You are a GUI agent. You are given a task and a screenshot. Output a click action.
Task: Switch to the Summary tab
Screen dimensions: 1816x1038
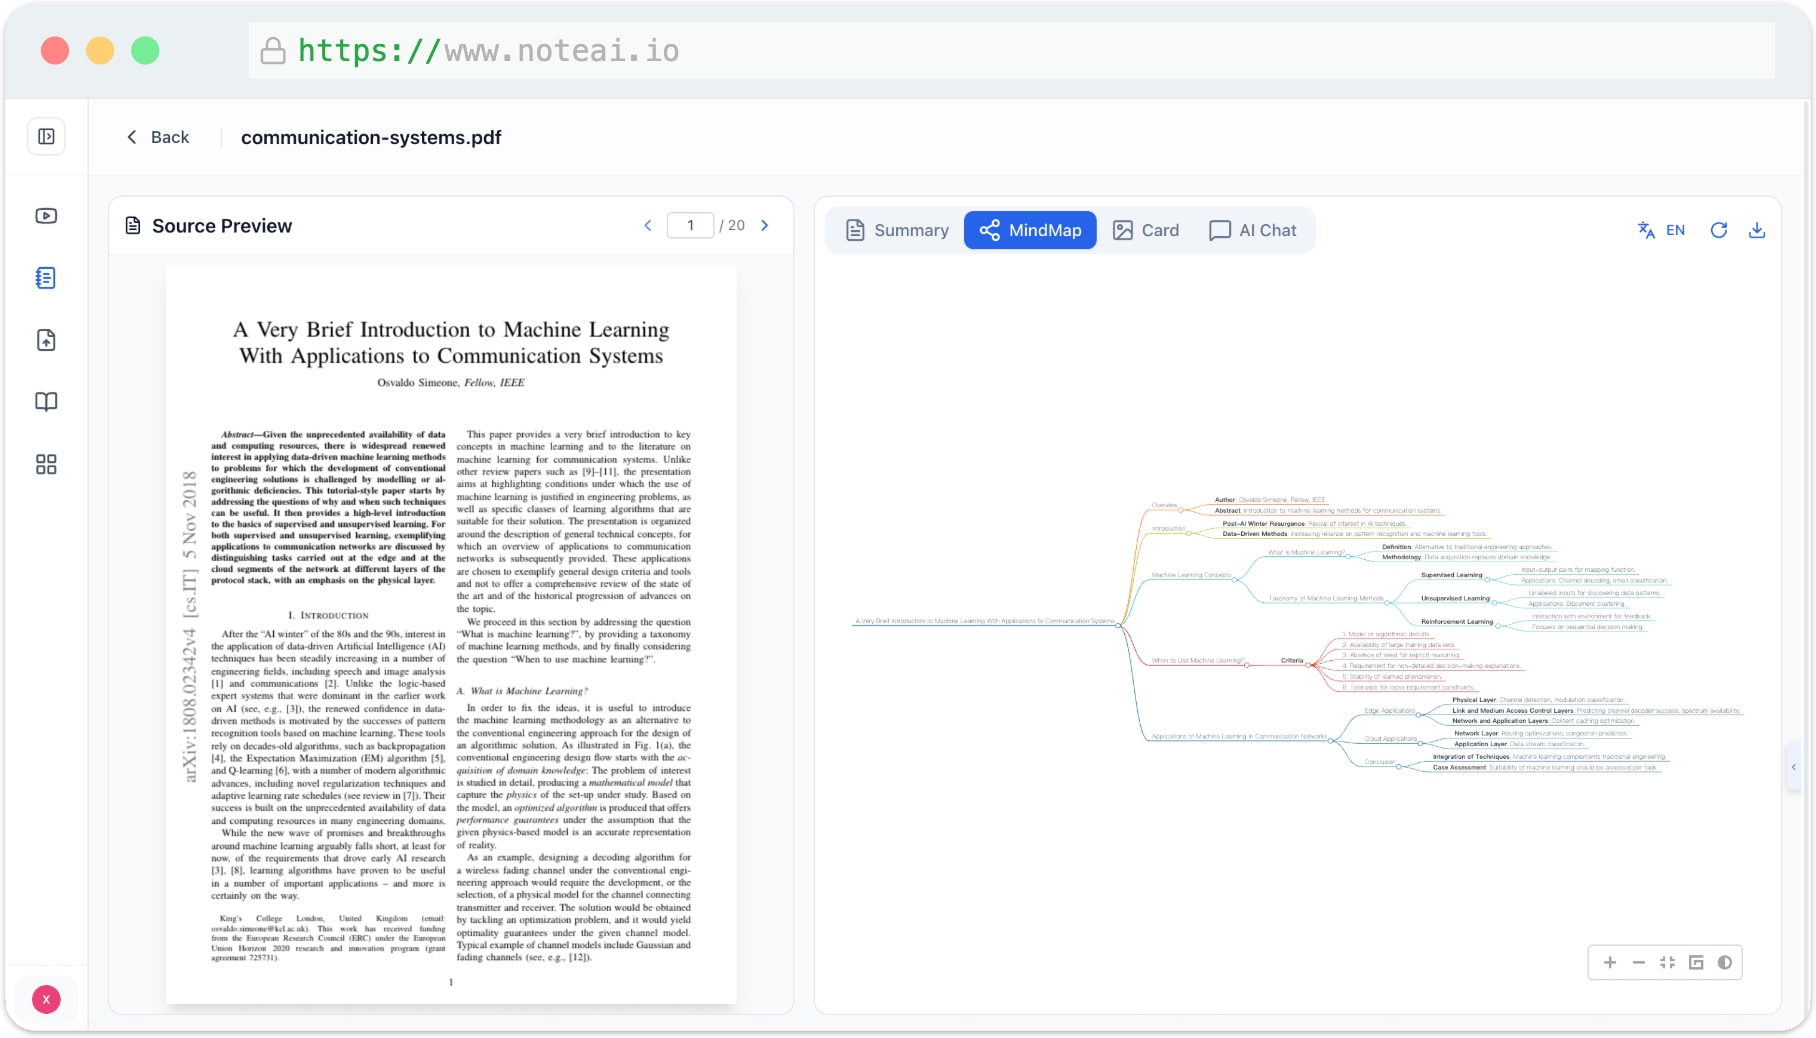pyautogui.click(x=895, y=230)
